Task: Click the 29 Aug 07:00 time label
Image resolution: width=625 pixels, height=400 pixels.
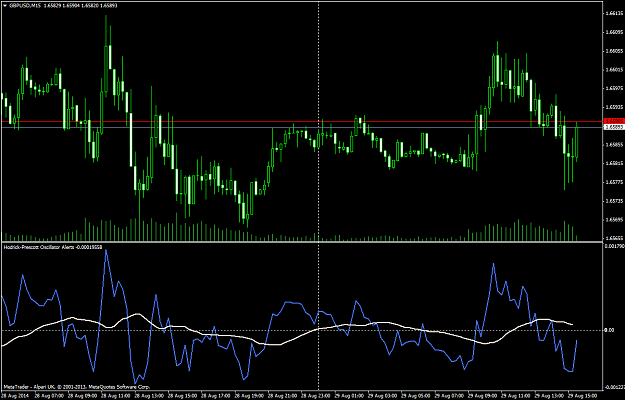Action: [447, 397]
